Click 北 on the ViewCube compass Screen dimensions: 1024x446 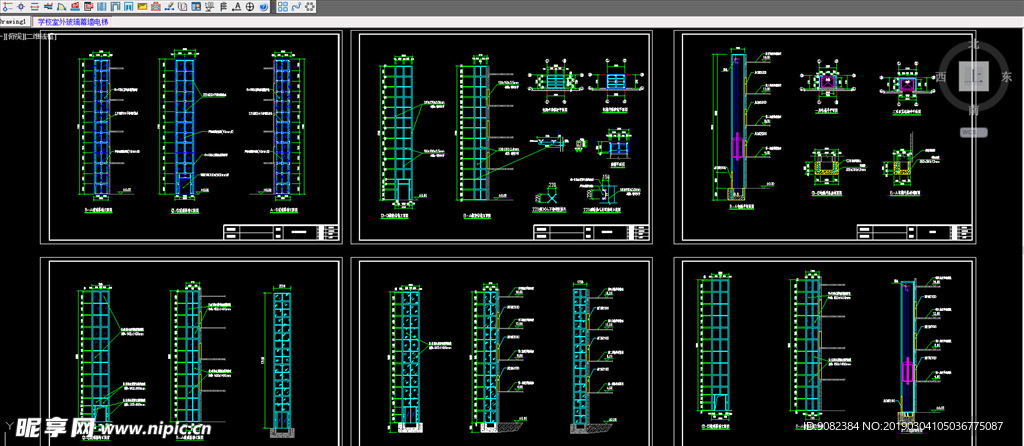pyautogui.click(x=975, y=45)
